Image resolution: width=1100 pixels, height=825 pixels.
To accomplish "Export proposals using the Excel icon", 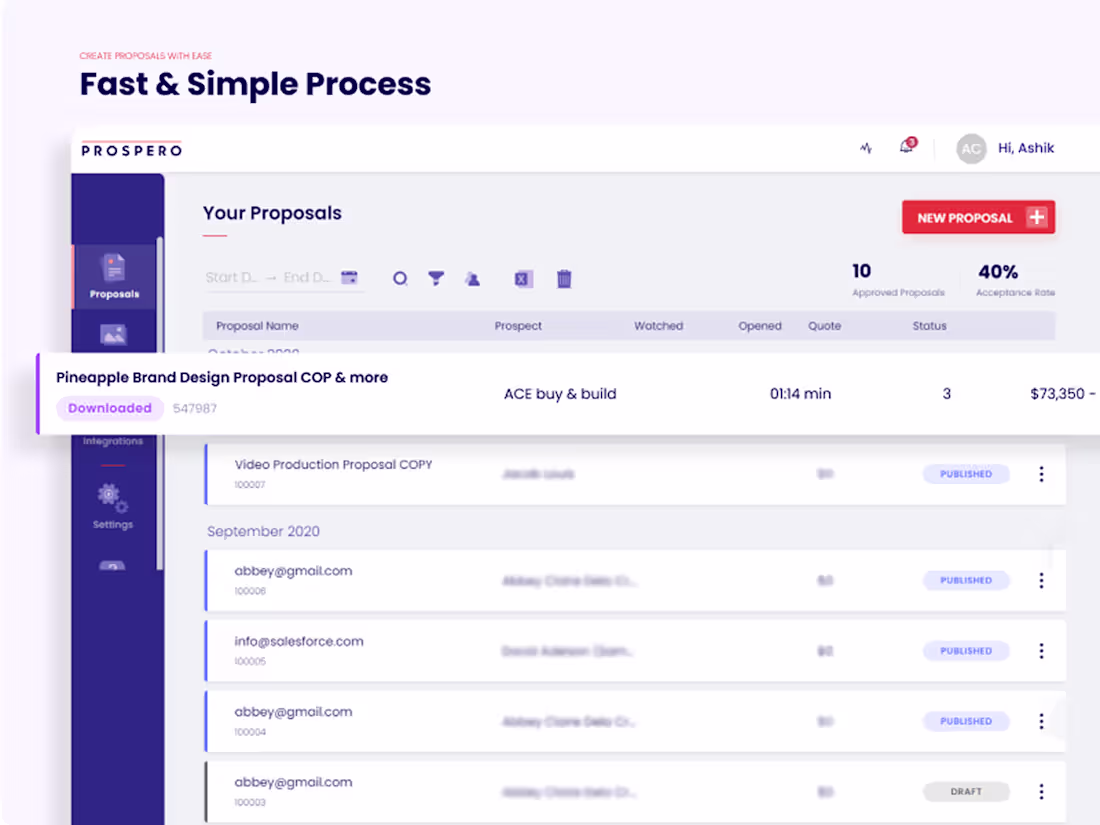I will coord(522,279).
